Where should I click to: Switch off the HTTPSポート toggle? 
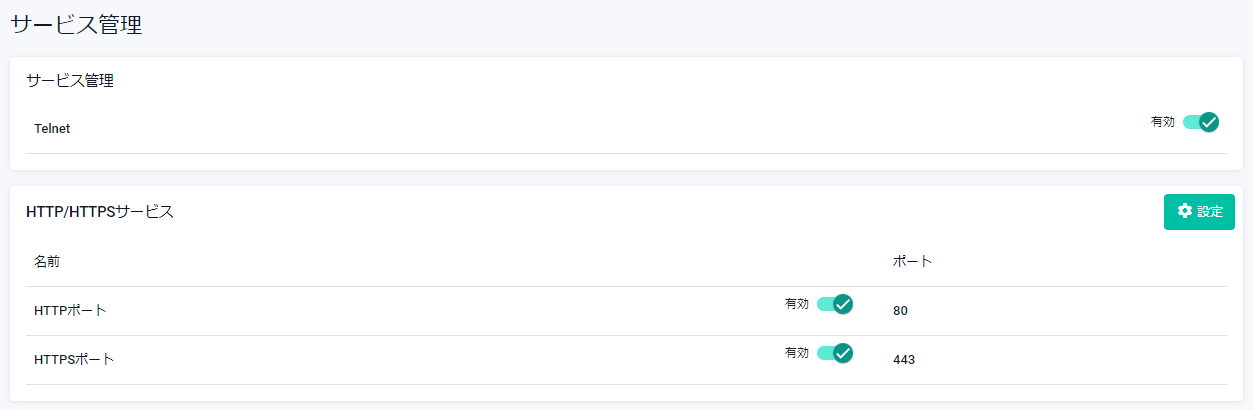click(834, 352)
